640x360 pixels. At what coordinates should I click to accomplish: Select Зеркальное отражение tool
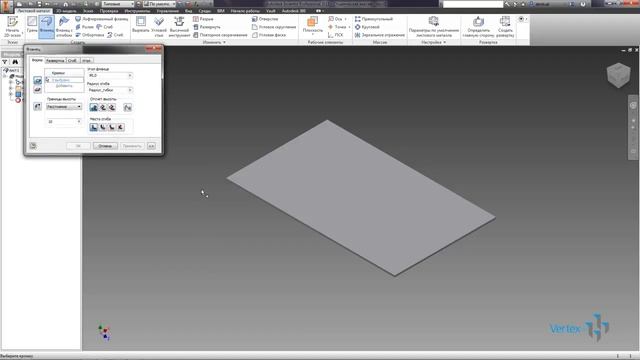click(380, 35)
